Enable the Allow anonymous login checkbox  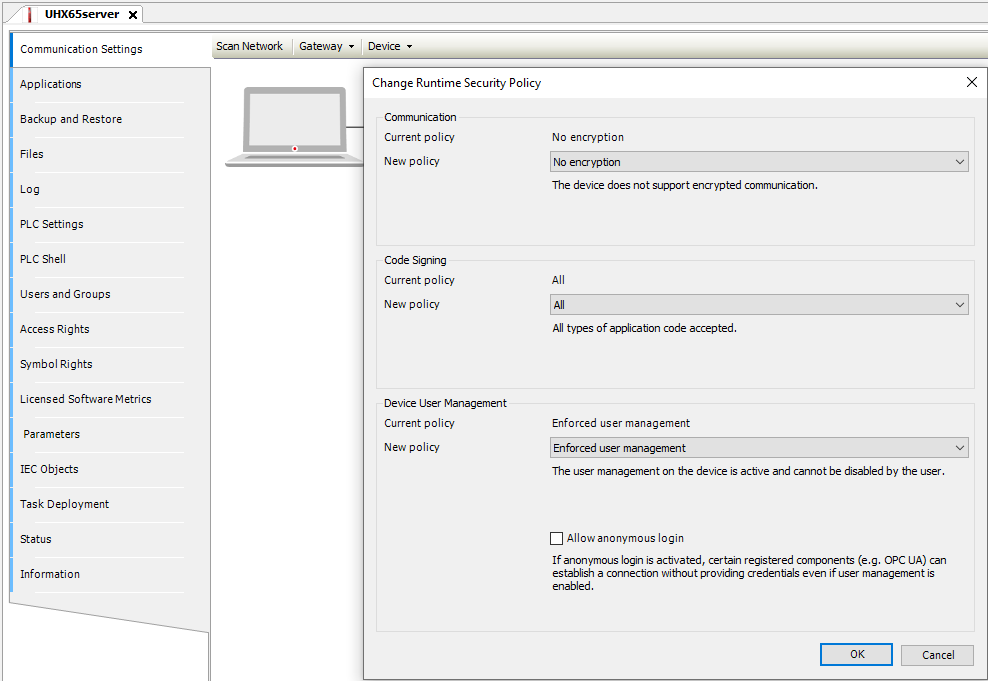click(x=557, y=538)
